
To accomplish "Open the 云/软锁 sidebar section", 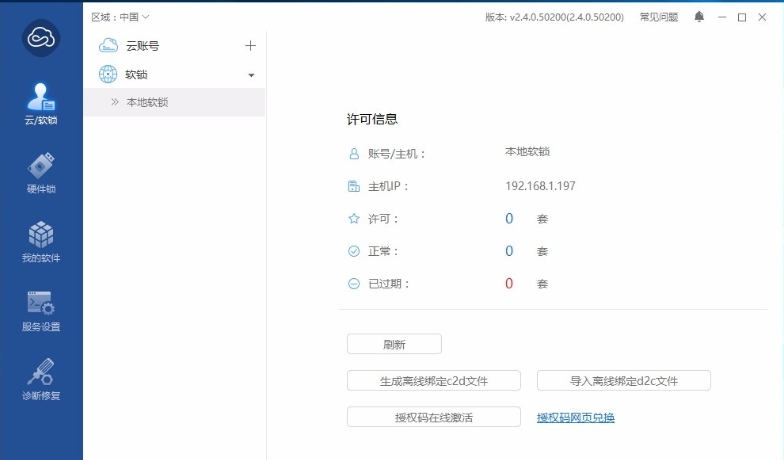I will click(41, 105).
